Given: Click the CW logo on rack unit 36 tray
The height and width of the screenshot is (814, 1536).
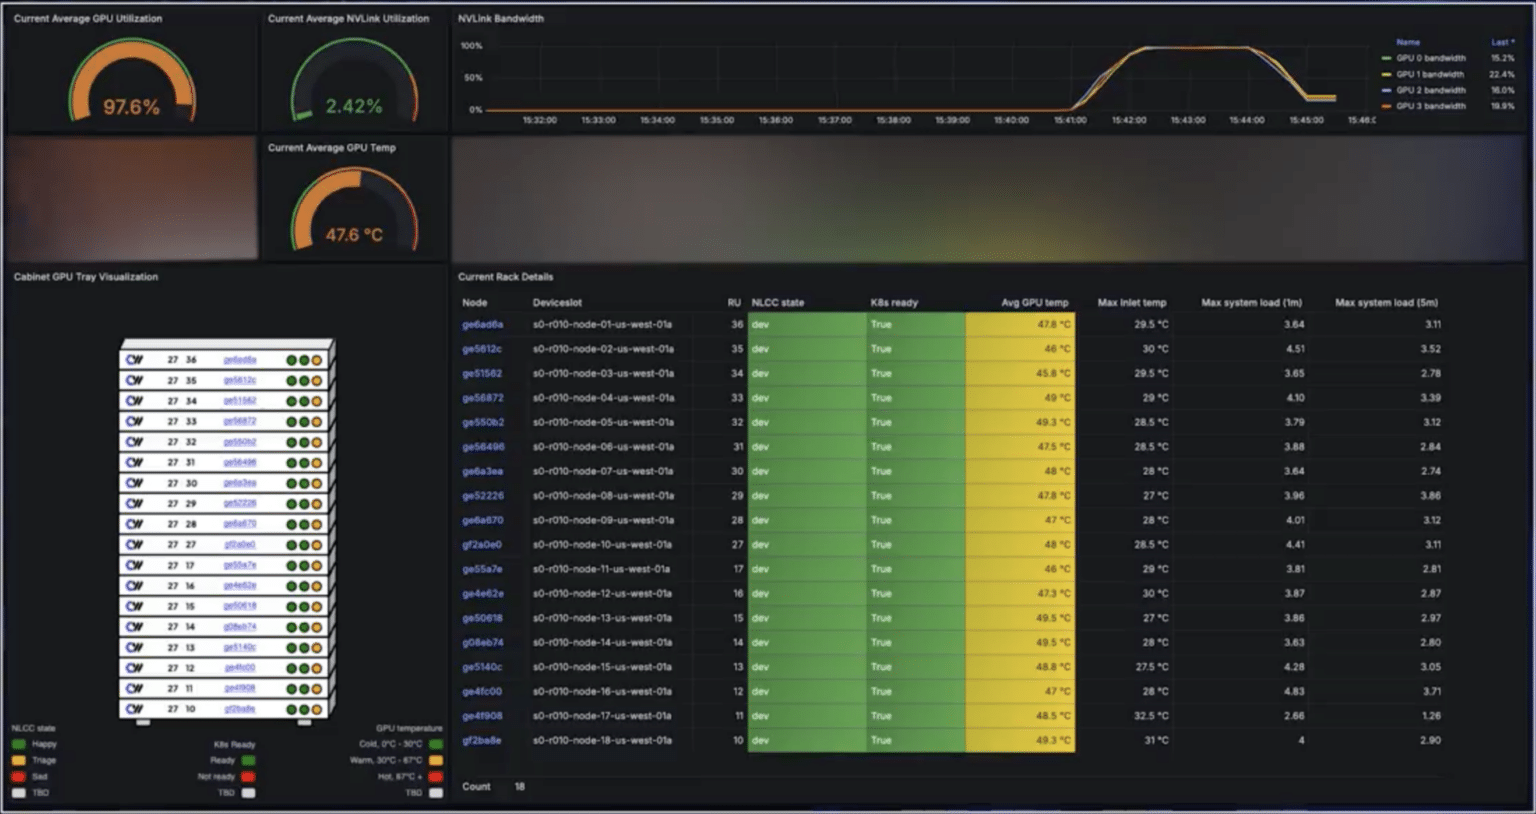Looking at the screenshot, I should point(135,360).
